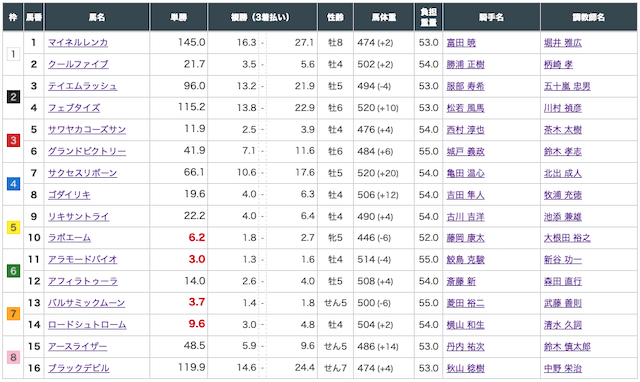View jockey 松若 風馬
The image size is (640, 382).
coord(465,108)
